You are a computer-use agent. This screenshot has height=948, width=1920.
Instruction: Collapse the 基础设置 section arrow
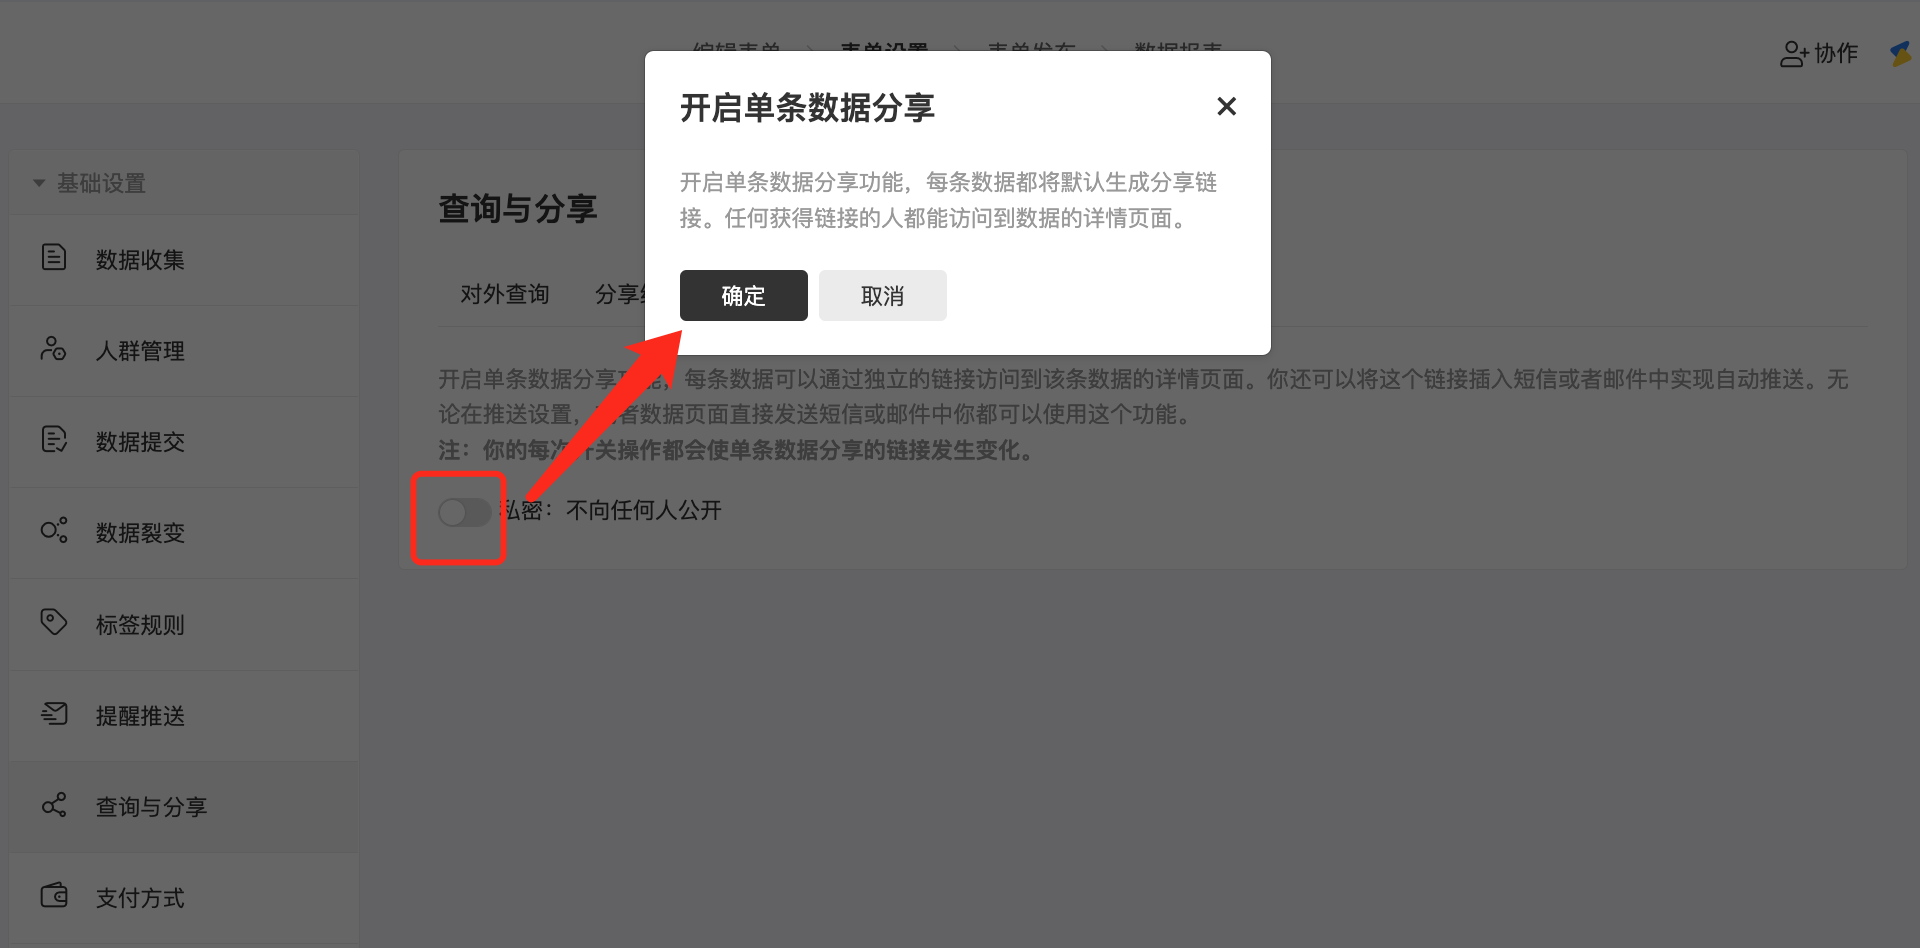click(x=39, y=183)
